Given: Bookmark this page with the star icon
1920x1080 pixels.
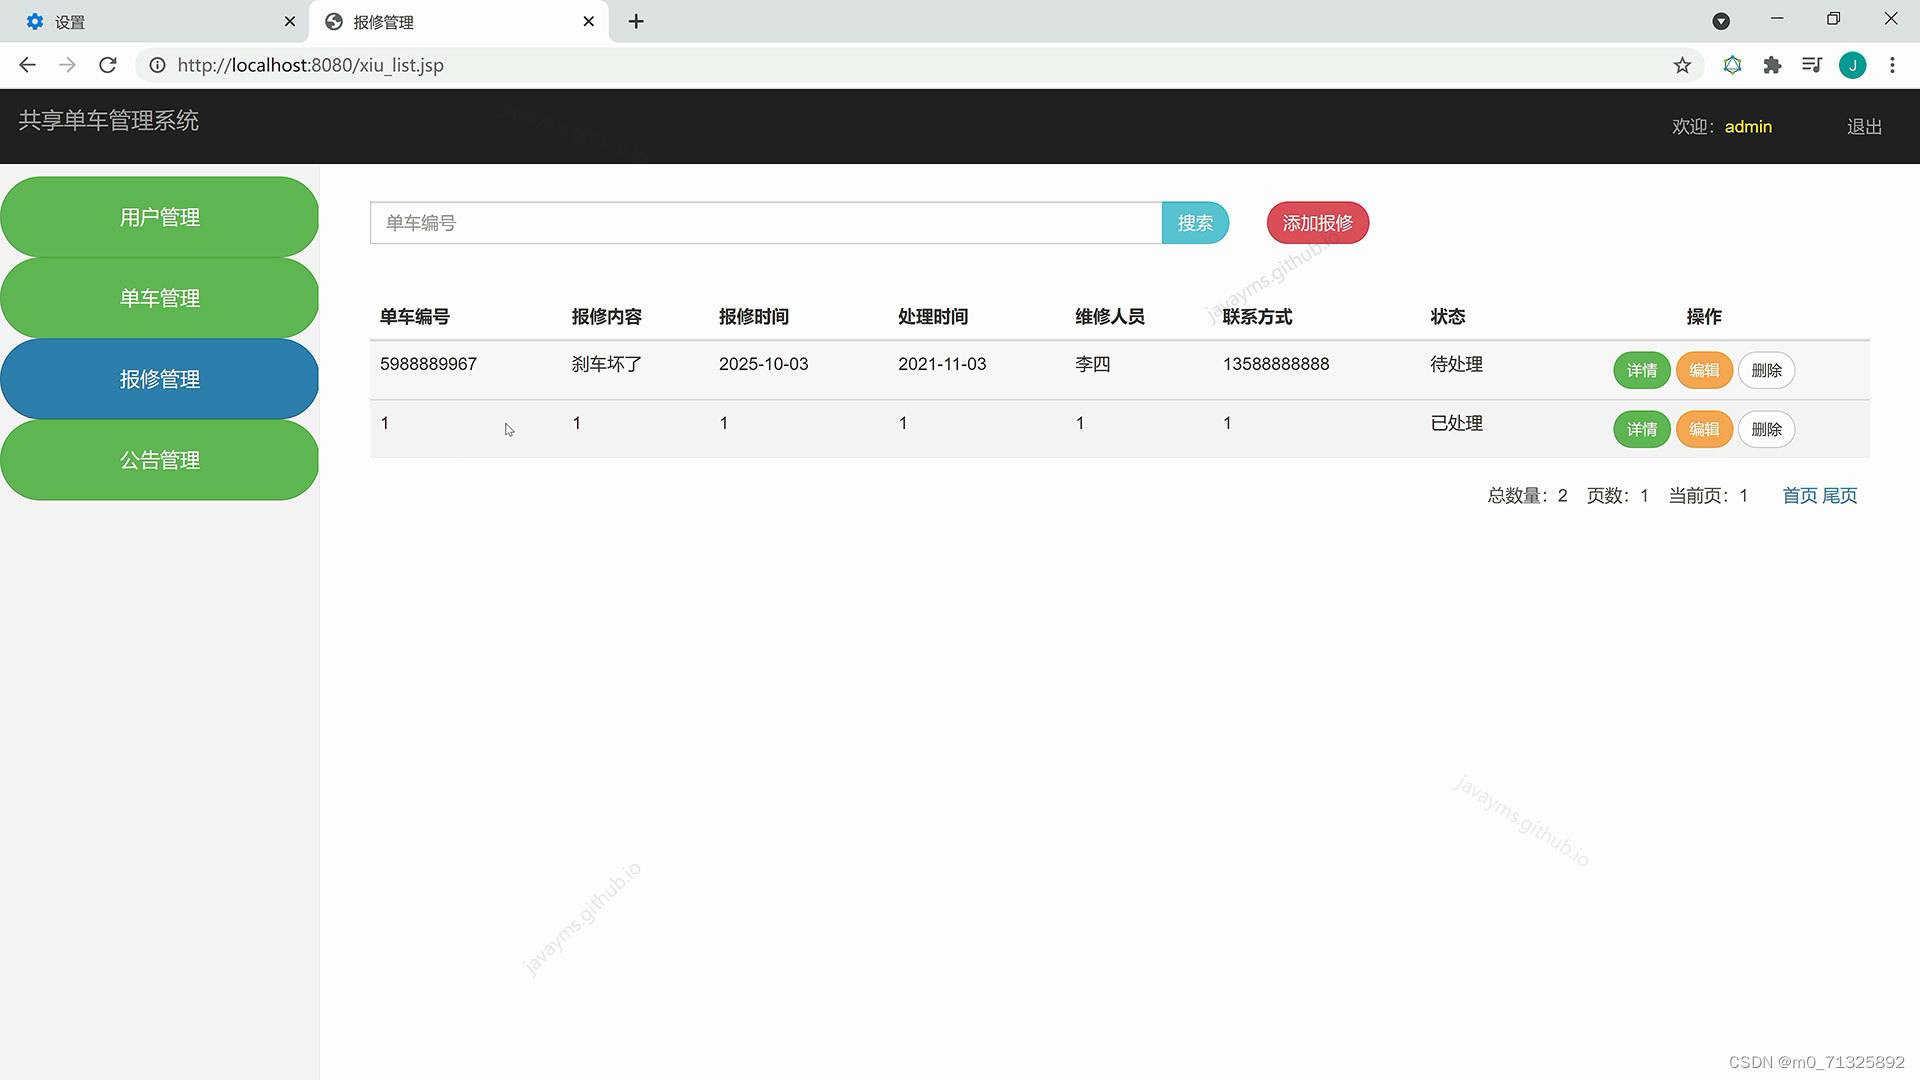Looking at the screenshot, I should (x=1682, y=65).
